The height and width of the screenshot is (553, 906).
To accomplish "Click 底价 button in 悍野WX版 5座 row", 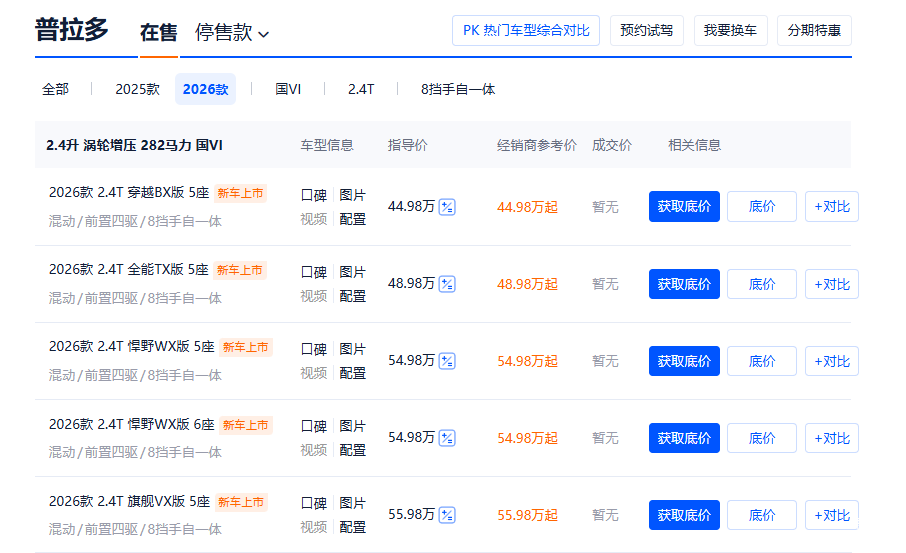I will tap(762, 361).
